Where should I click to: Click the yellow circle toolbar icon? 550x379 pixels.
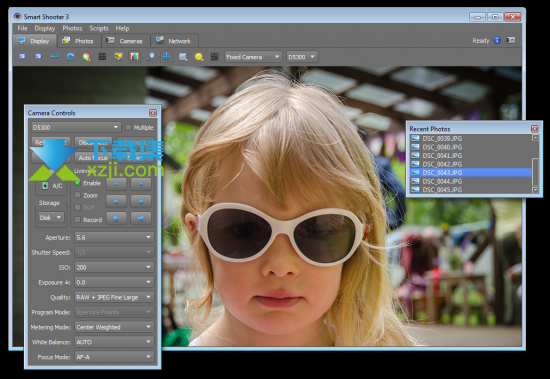click(199, 56)
